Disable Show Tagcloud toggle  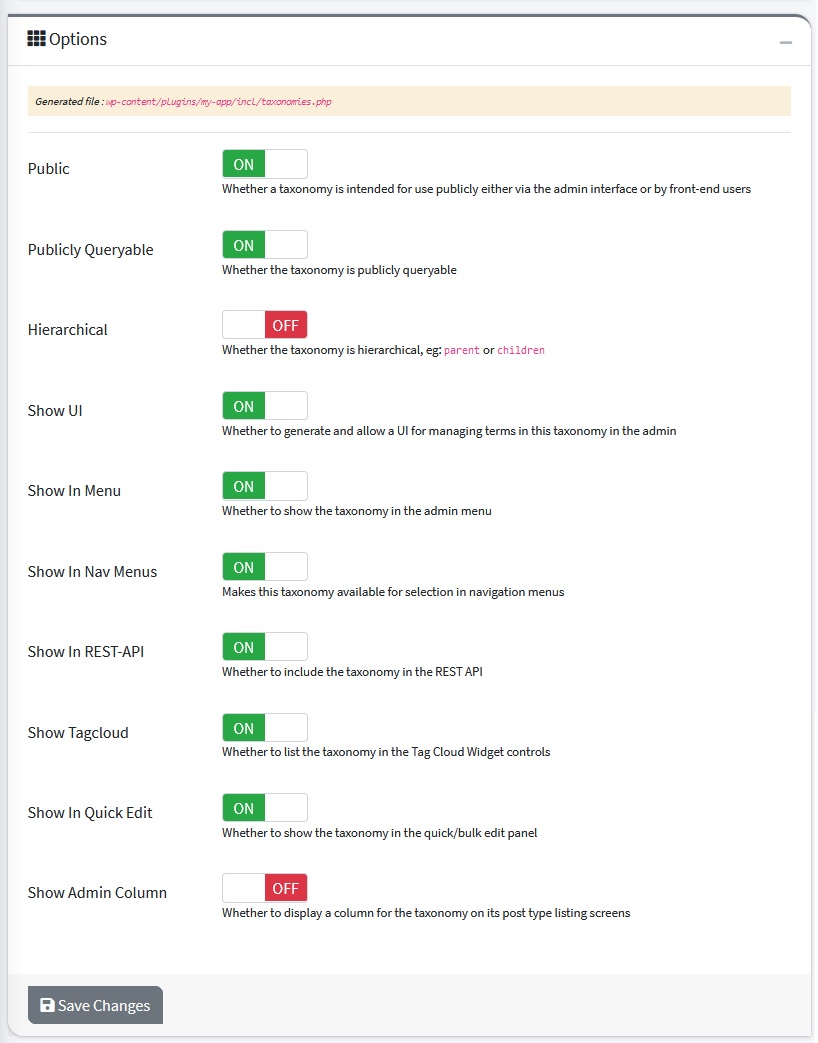[x=265, y=728]
